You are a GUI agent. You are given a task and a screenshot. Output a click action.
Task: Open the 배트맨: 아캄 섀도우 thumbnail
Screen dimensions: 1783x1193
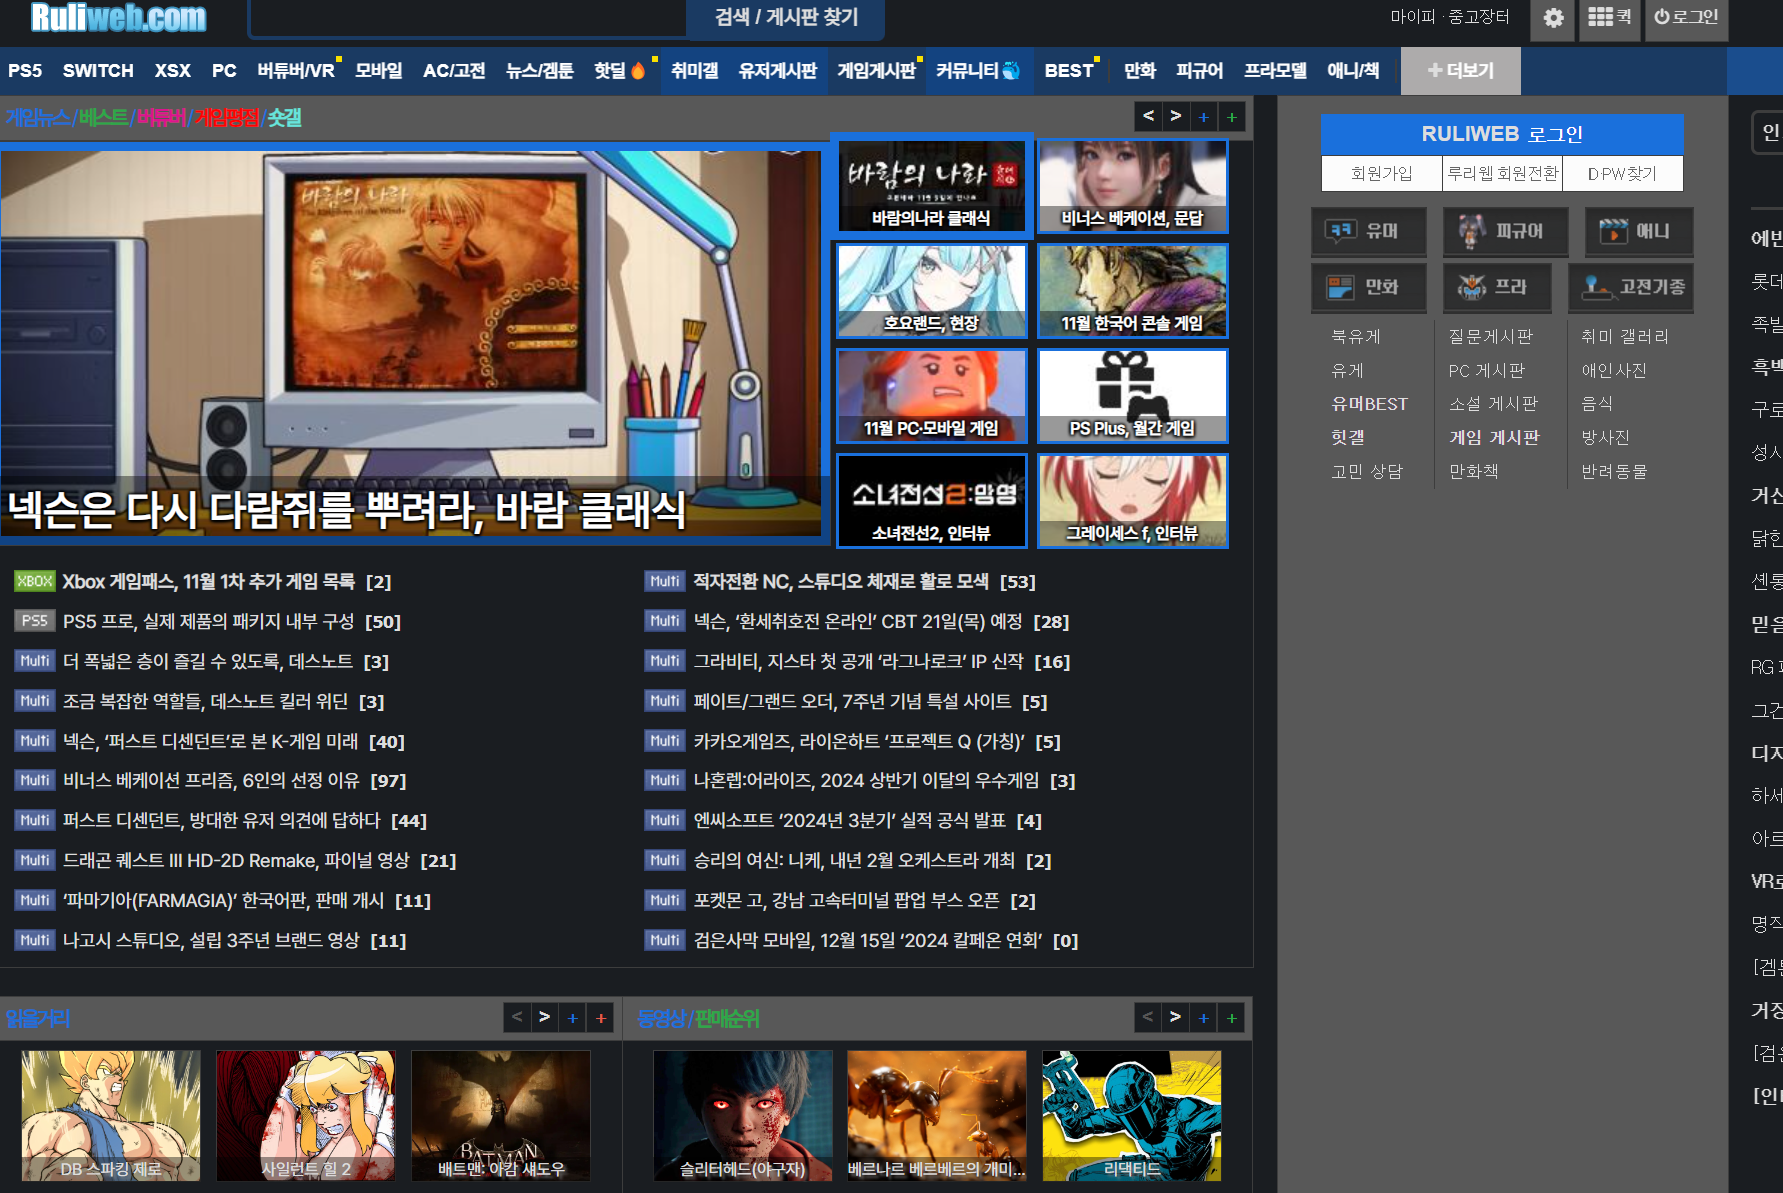(x=501, y=1116)
